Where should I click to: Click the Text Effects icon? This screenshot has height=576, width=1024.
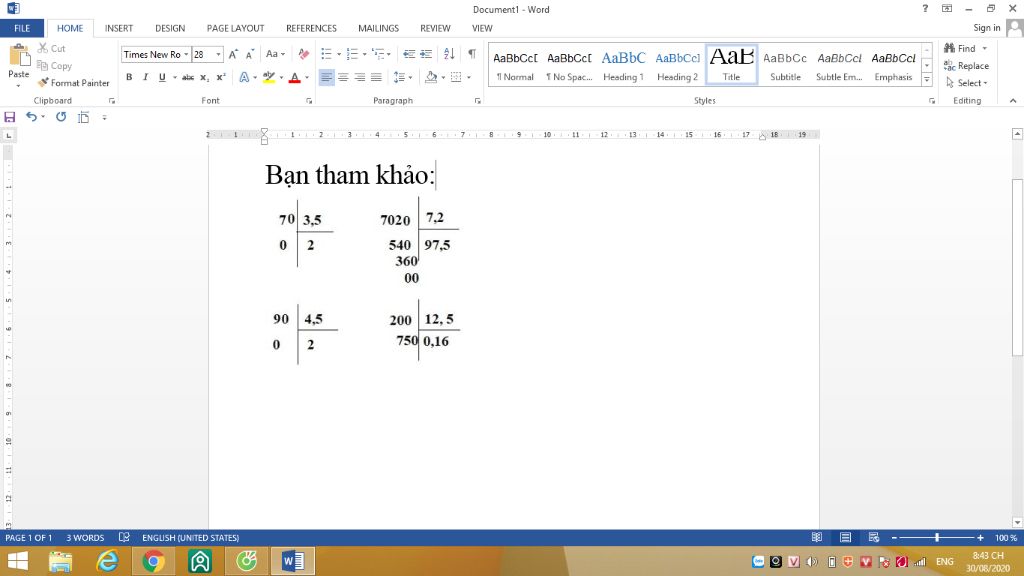point(244,77)
